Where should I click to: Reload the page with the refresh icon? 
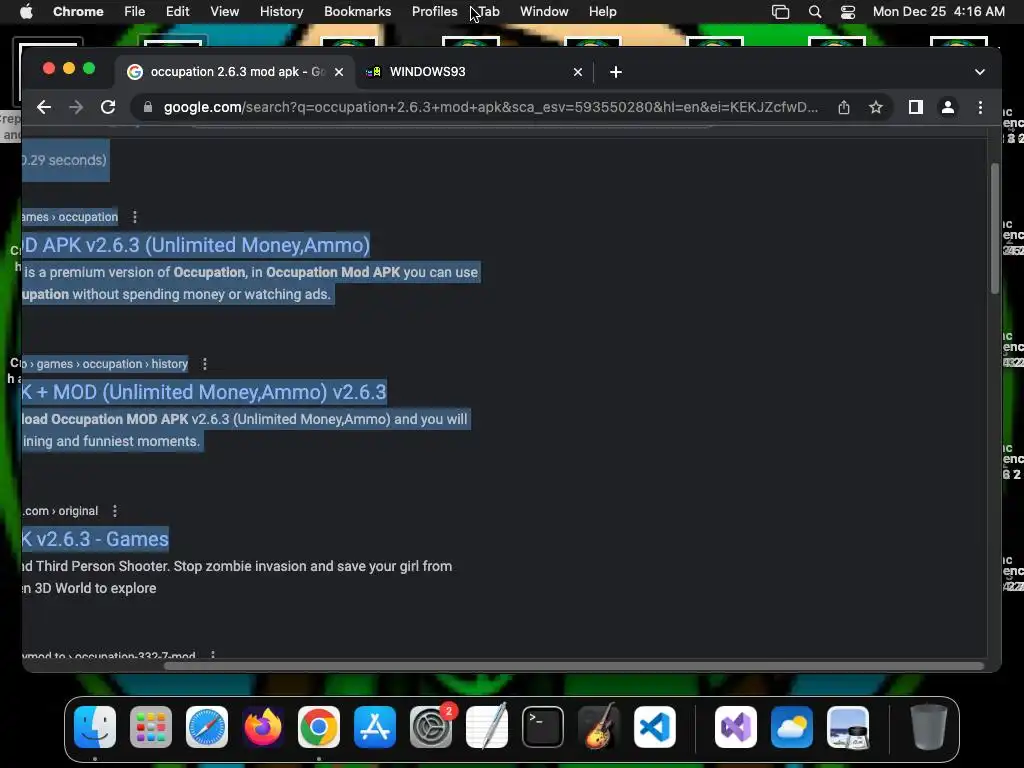(108, 107)
